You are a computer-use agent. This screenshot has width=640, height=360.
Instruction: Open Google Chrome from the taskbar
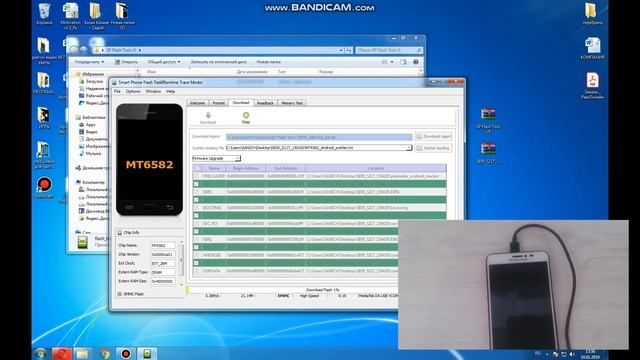pos(105,353)
